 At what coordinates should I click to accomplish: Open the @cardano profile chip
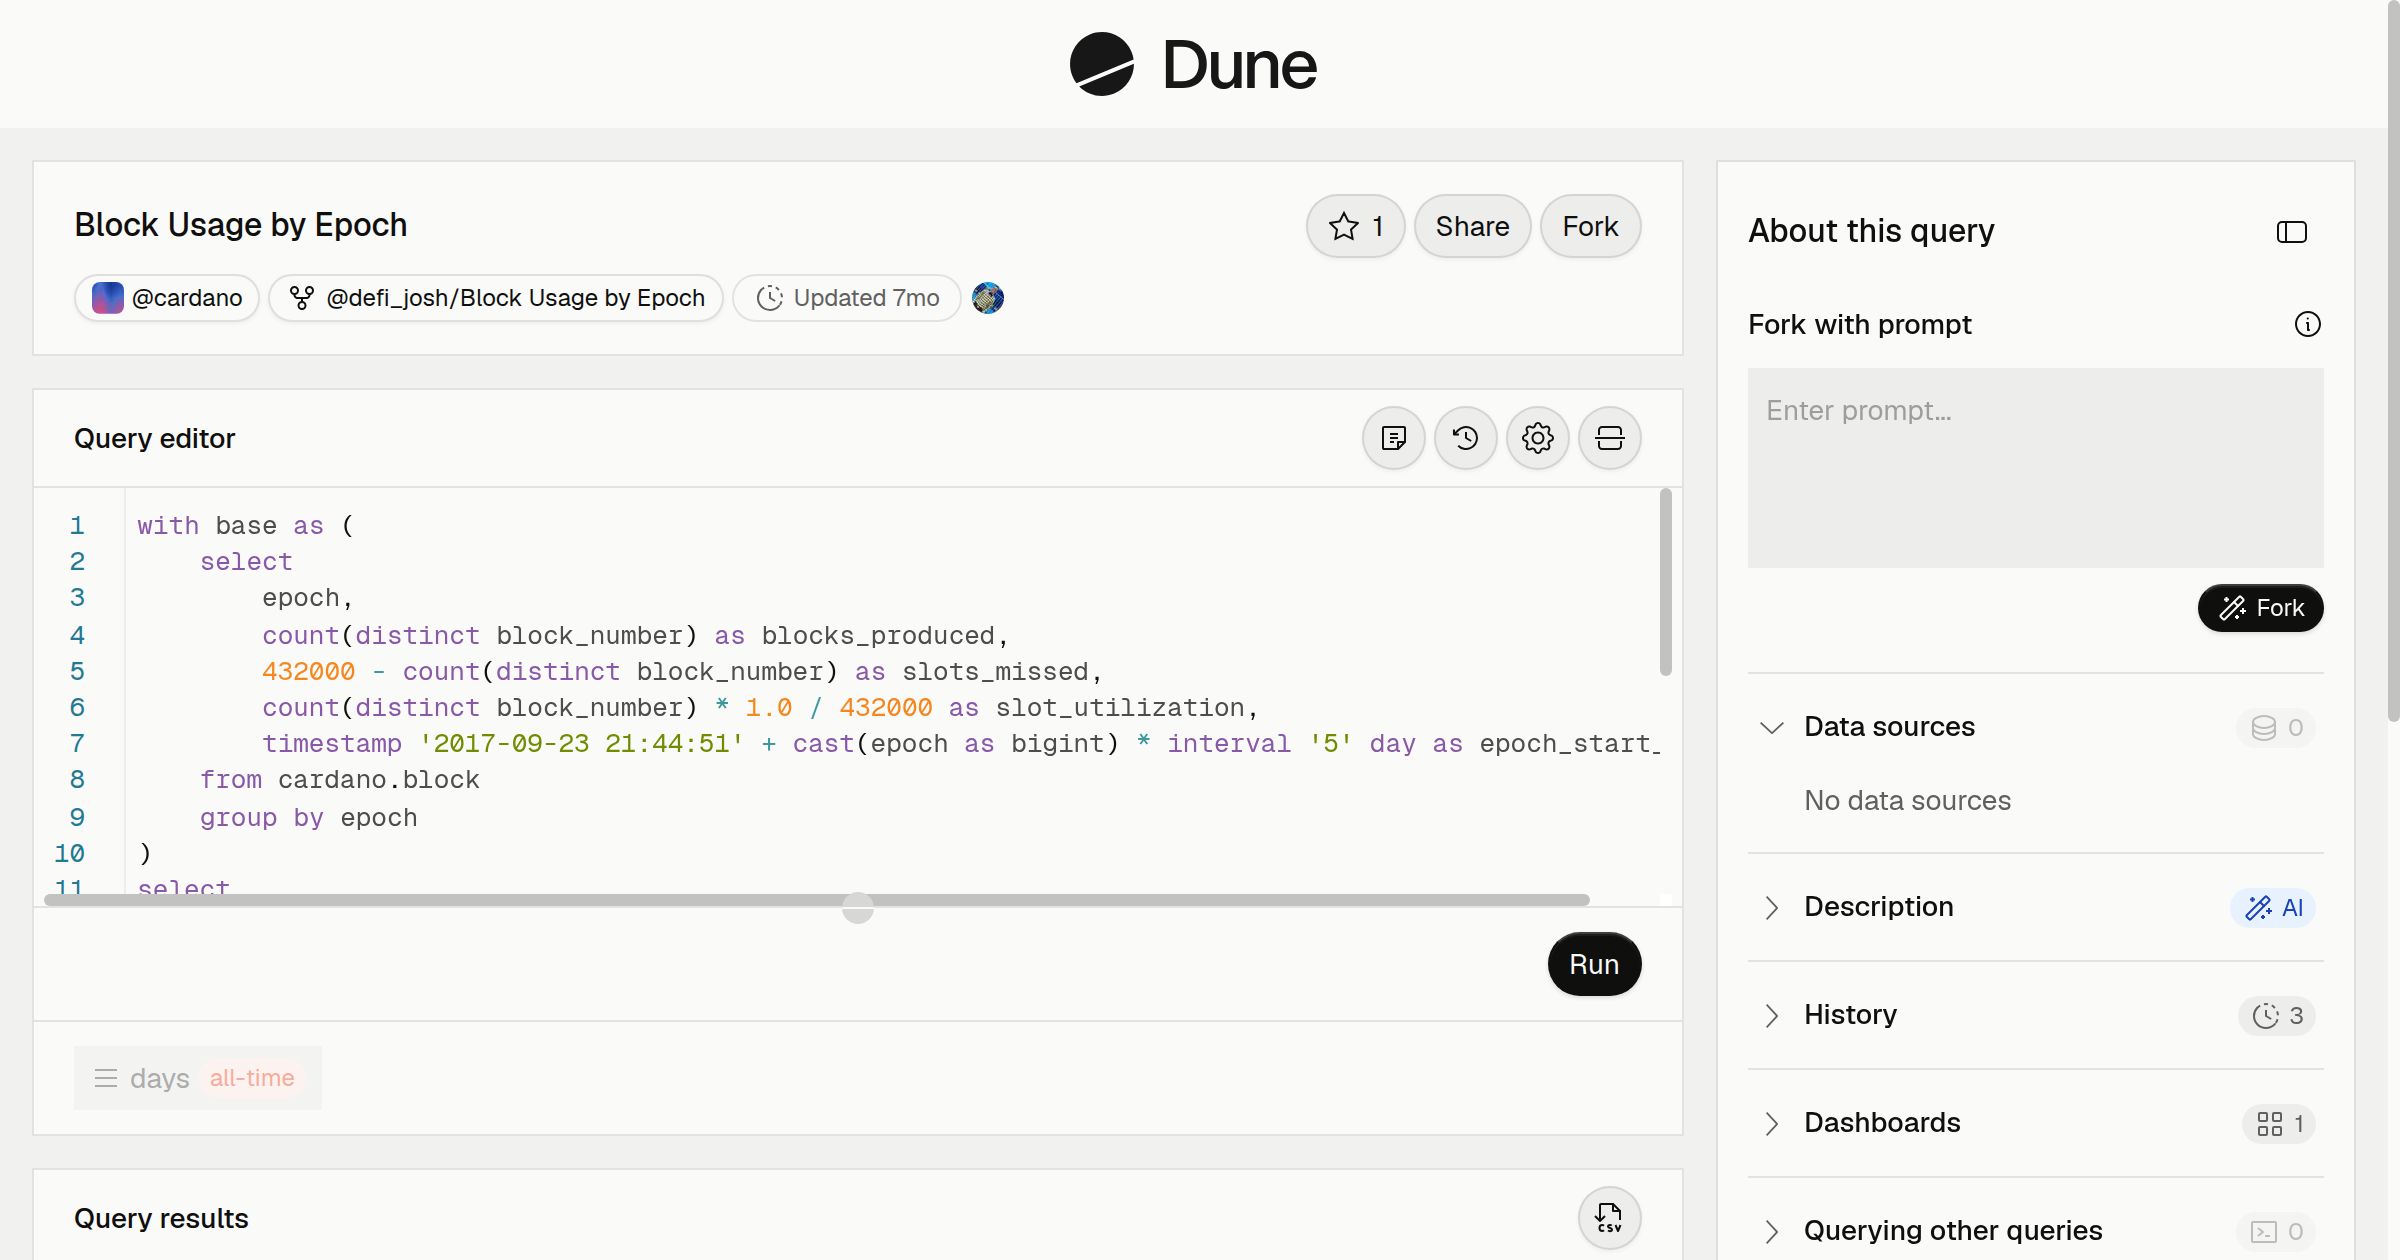167,298
